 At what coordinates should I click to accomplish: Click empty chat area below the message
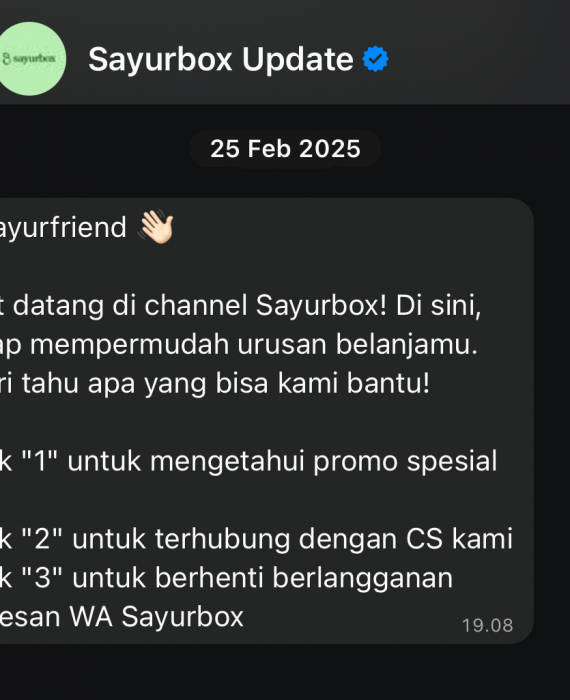click(285, 672)
